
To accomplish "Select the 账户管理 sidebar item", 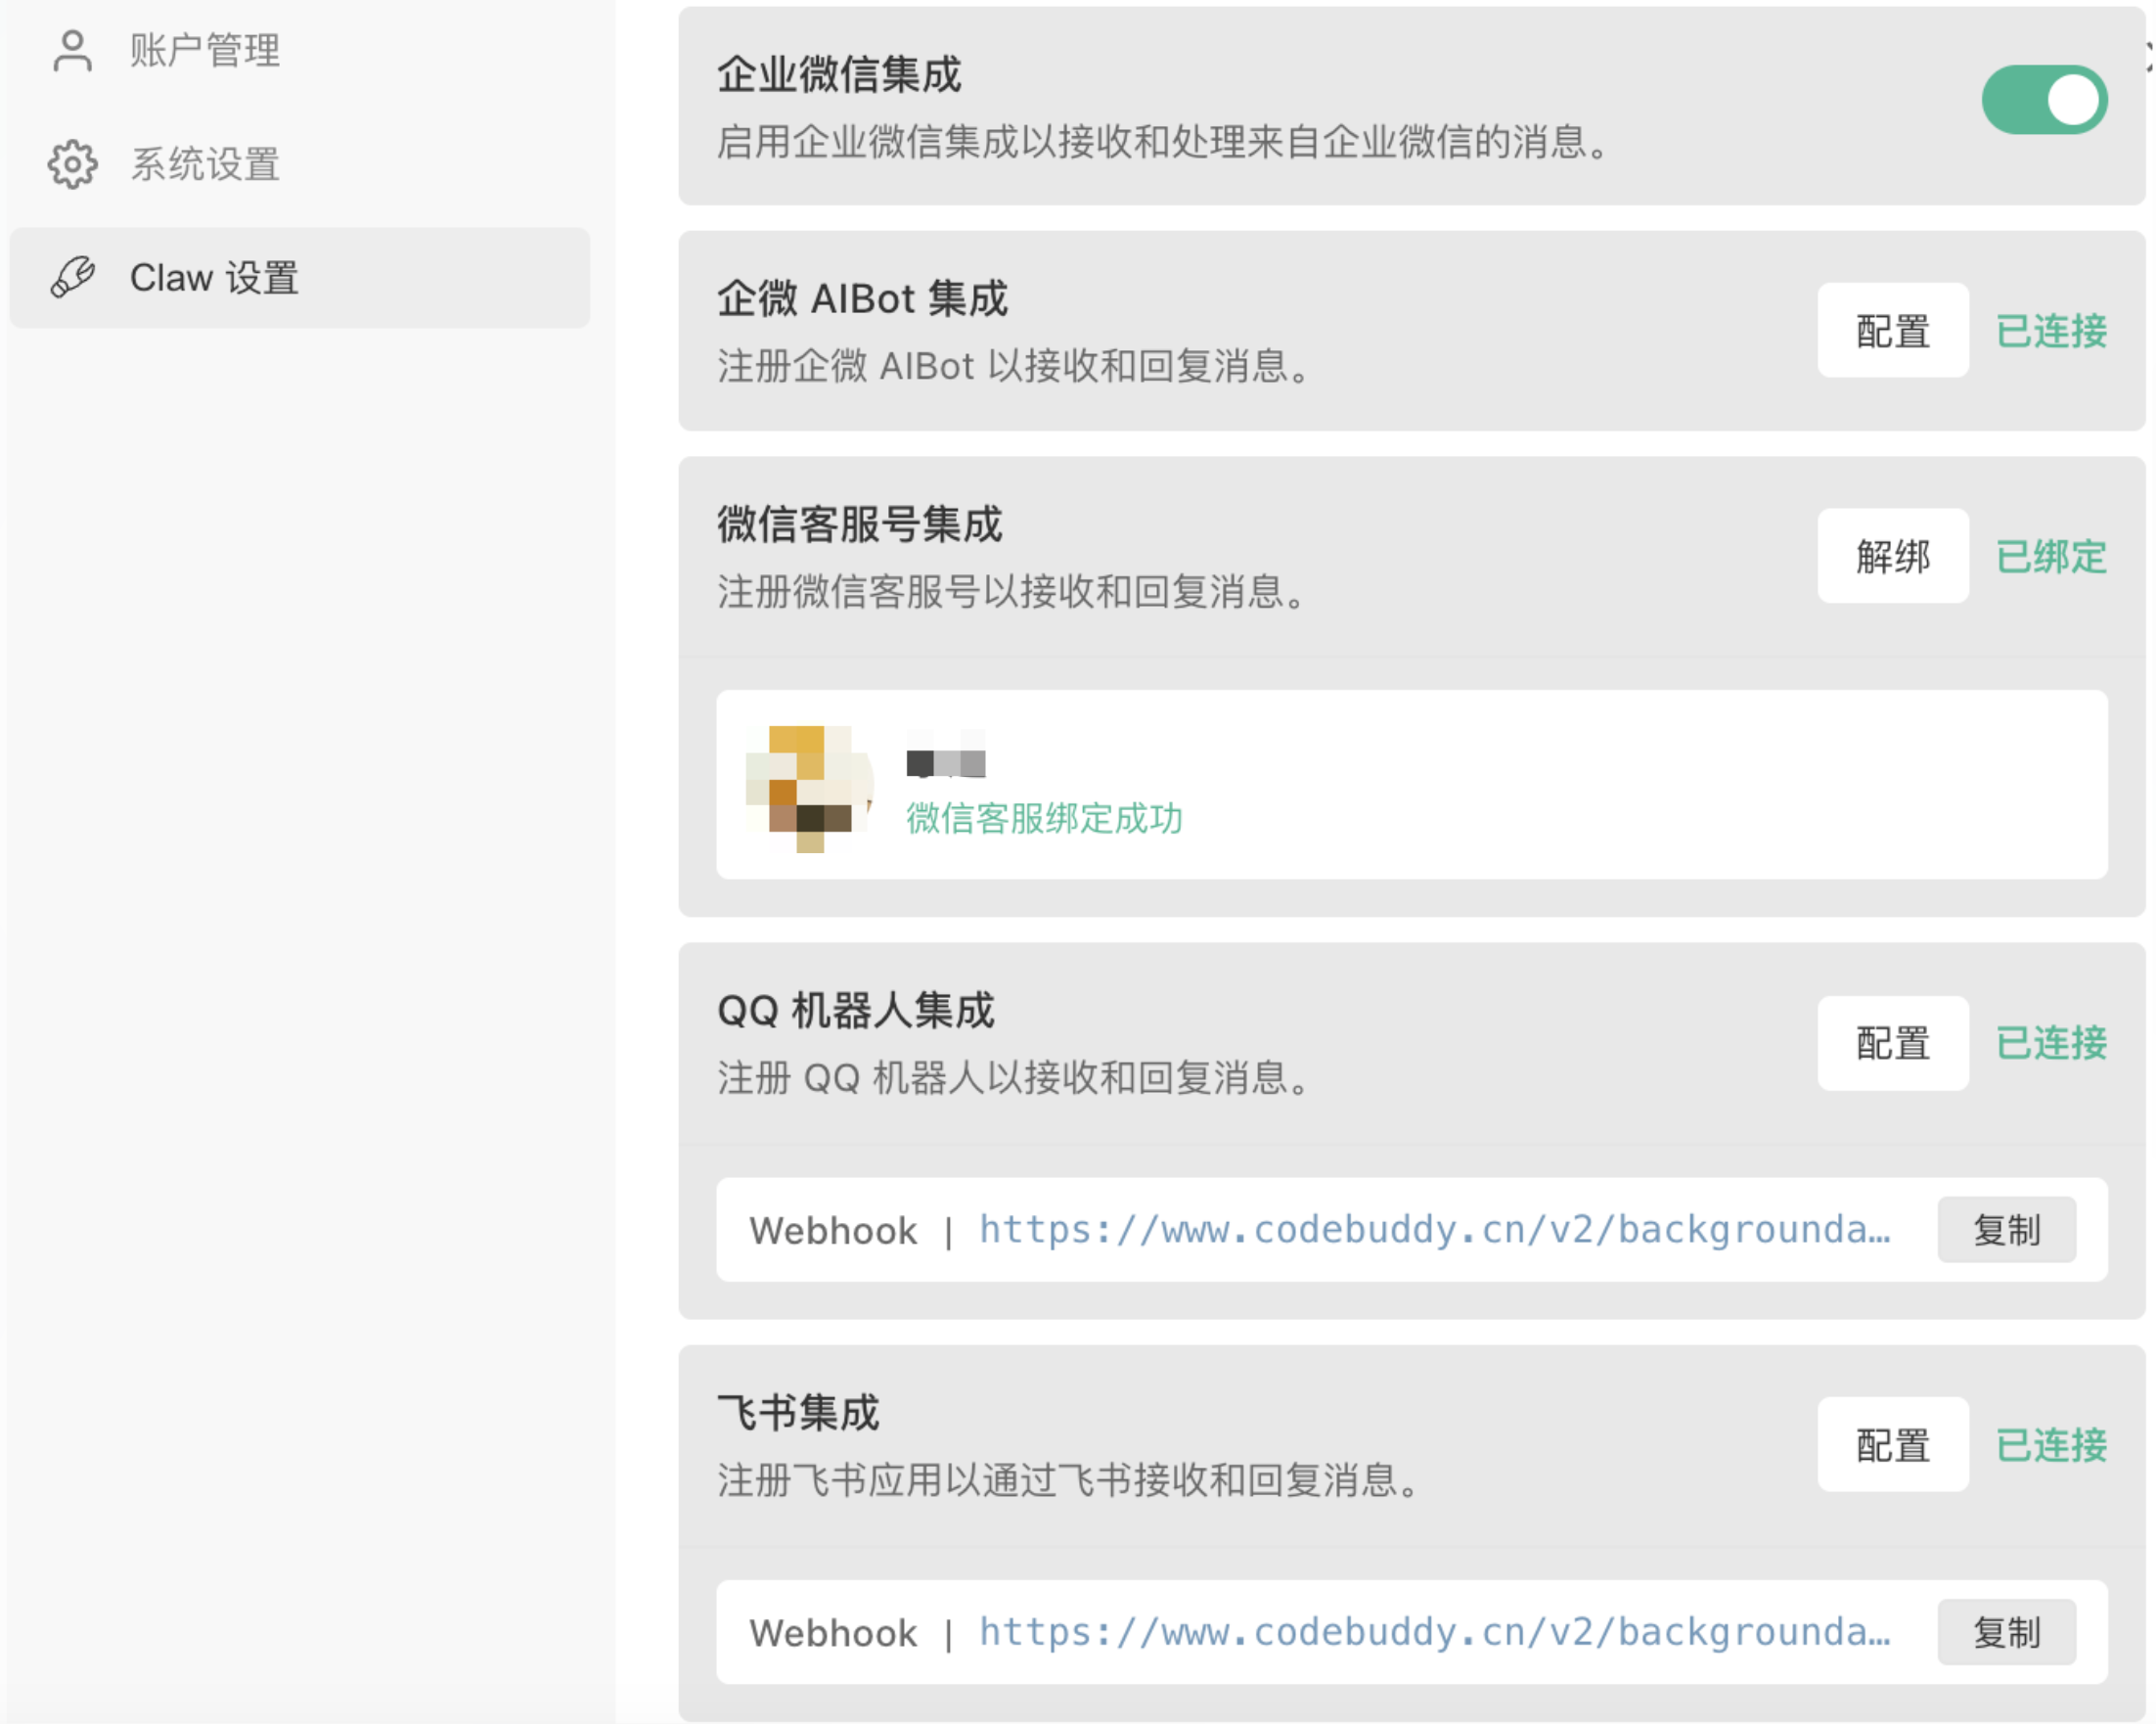I will click(x=205, y=50).
